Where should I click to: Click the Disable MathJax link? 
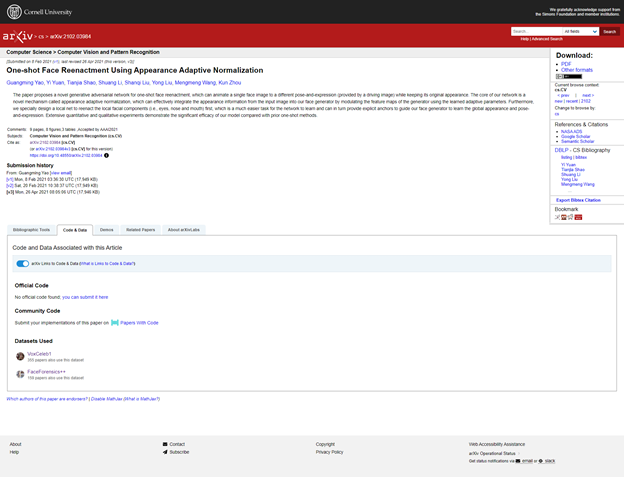(x=111, y=399)
